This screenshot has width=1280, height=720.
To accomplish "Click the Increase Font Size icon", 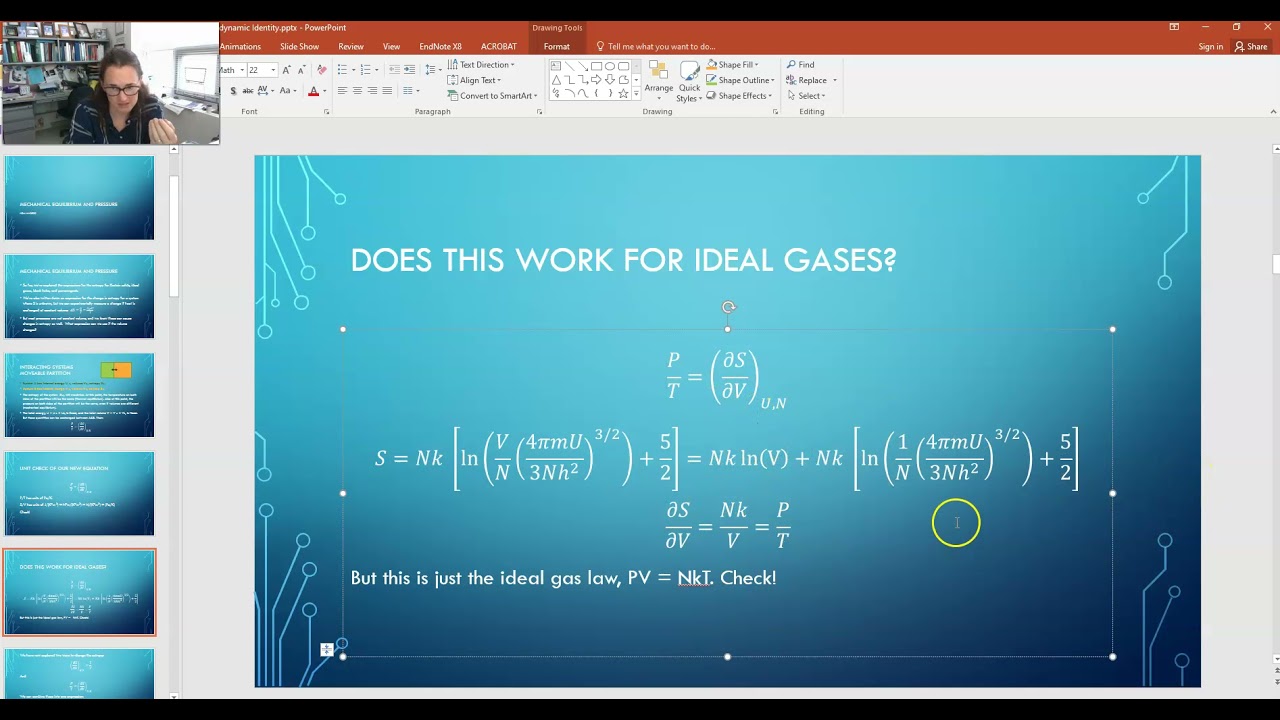I will [286, 70].
